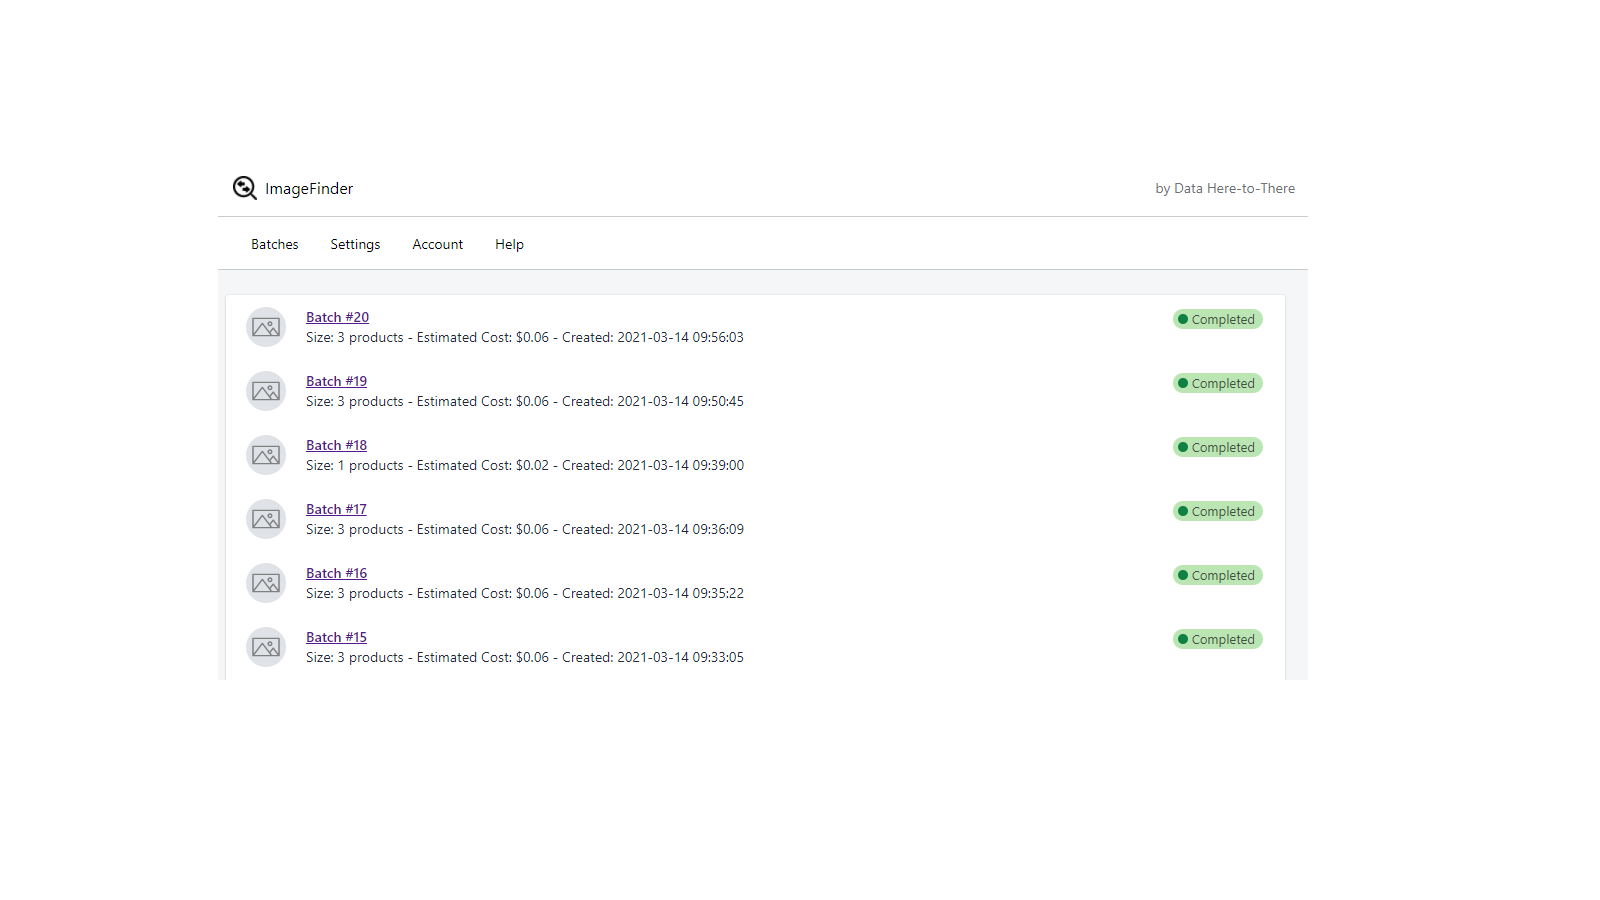Select the image icon for Batch #15
Viewport: 1600px width, 900px height.
(x=266, y=647)
